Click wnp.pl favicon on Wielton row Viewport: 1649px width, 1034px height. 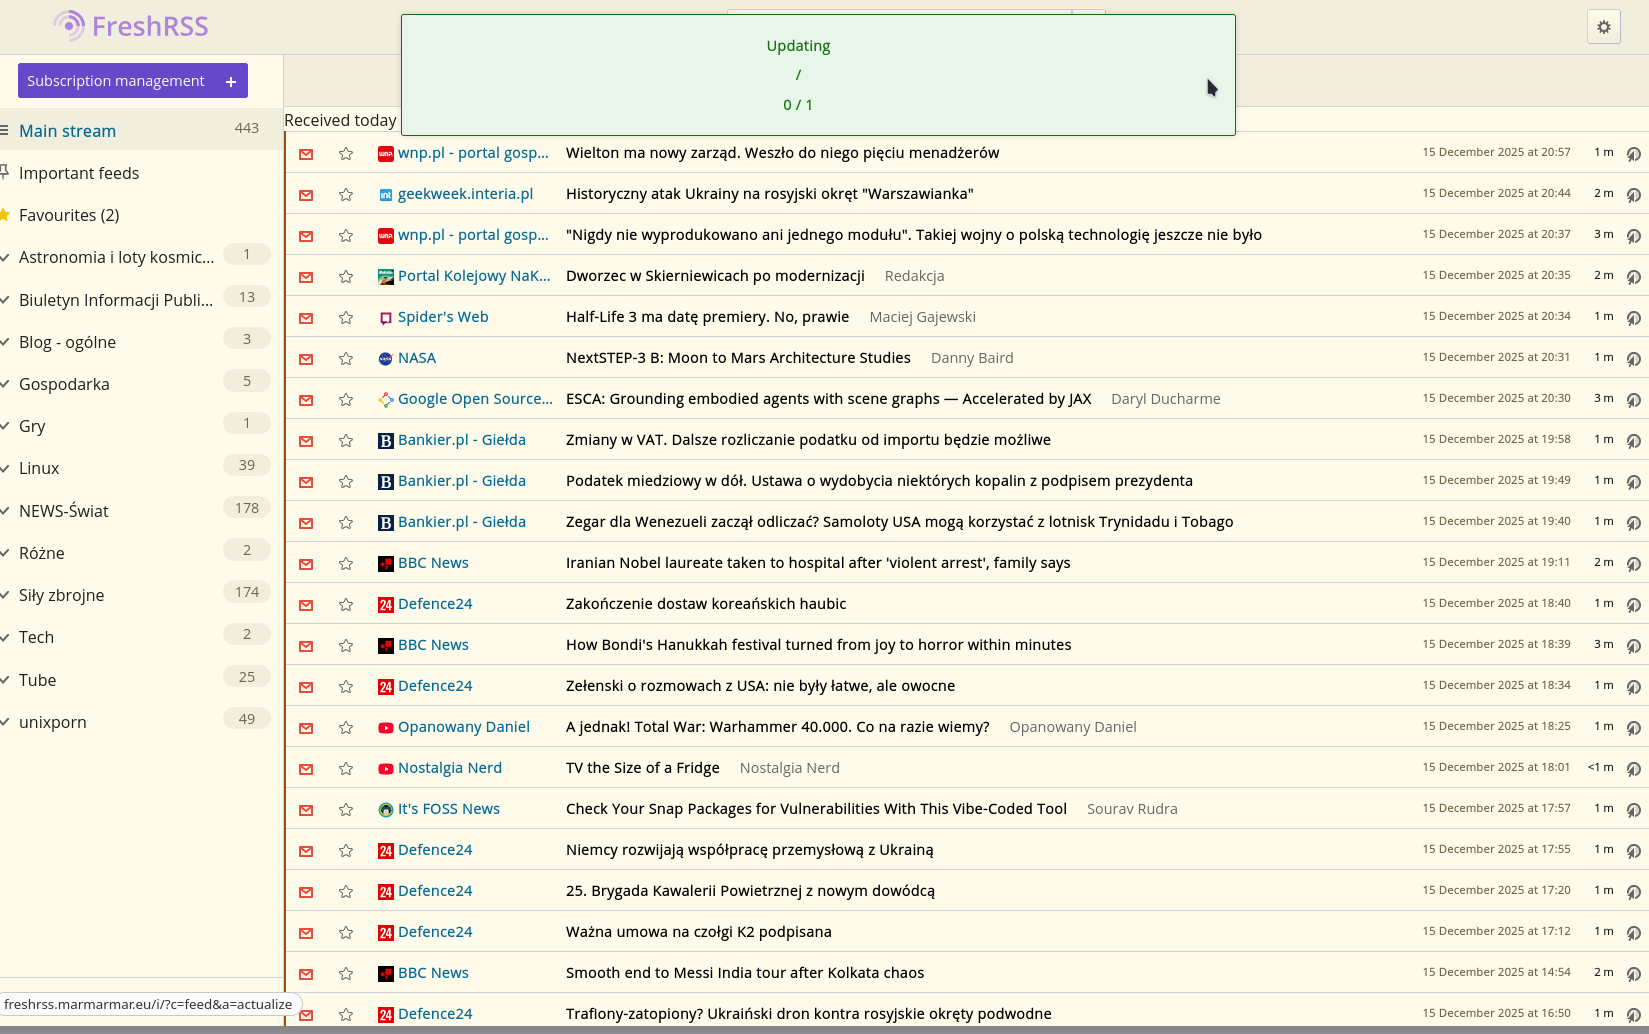(386, 153)
